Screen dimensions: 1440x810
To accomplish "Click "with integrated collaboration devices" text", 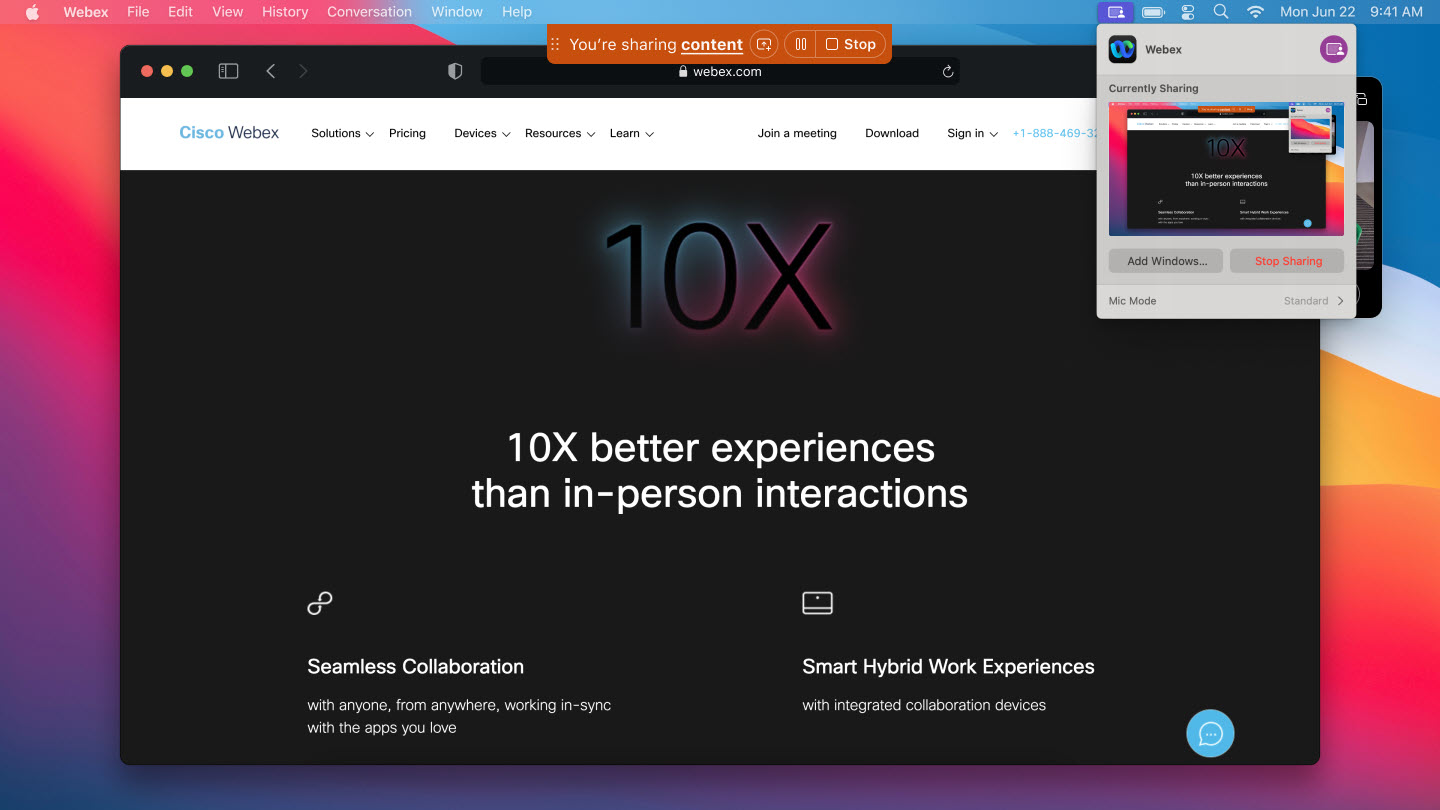I will click(x=924, y=705).
